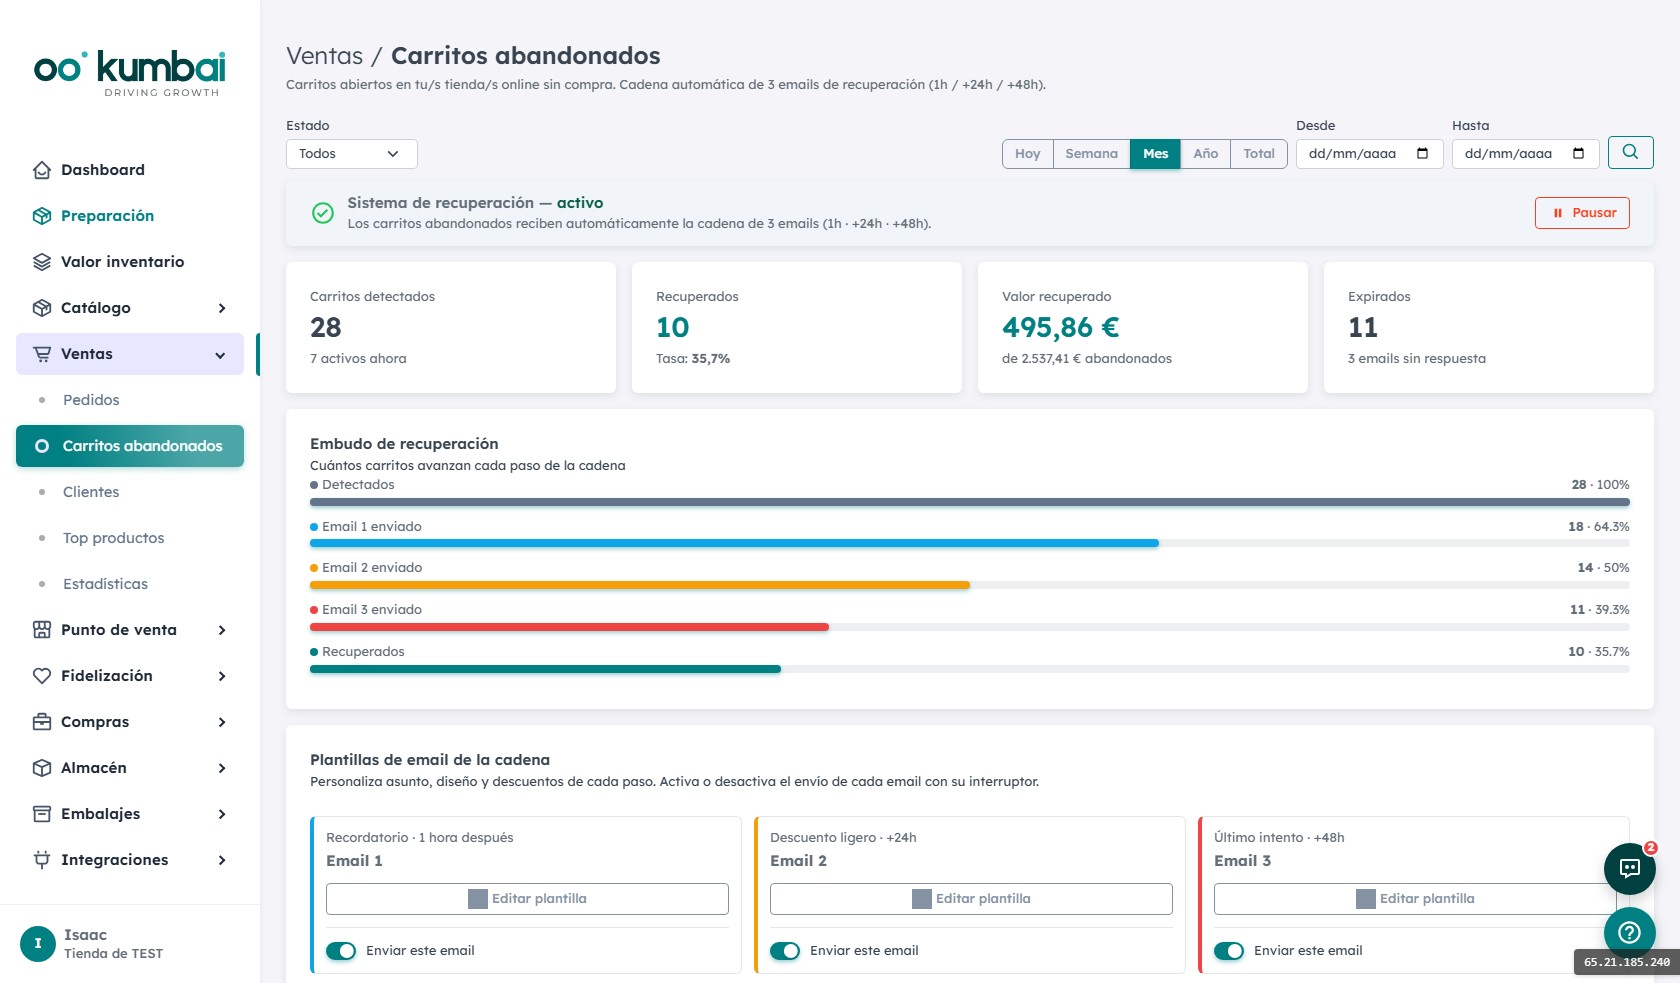Click the Fidelización heart icon

tap(42, 676)
